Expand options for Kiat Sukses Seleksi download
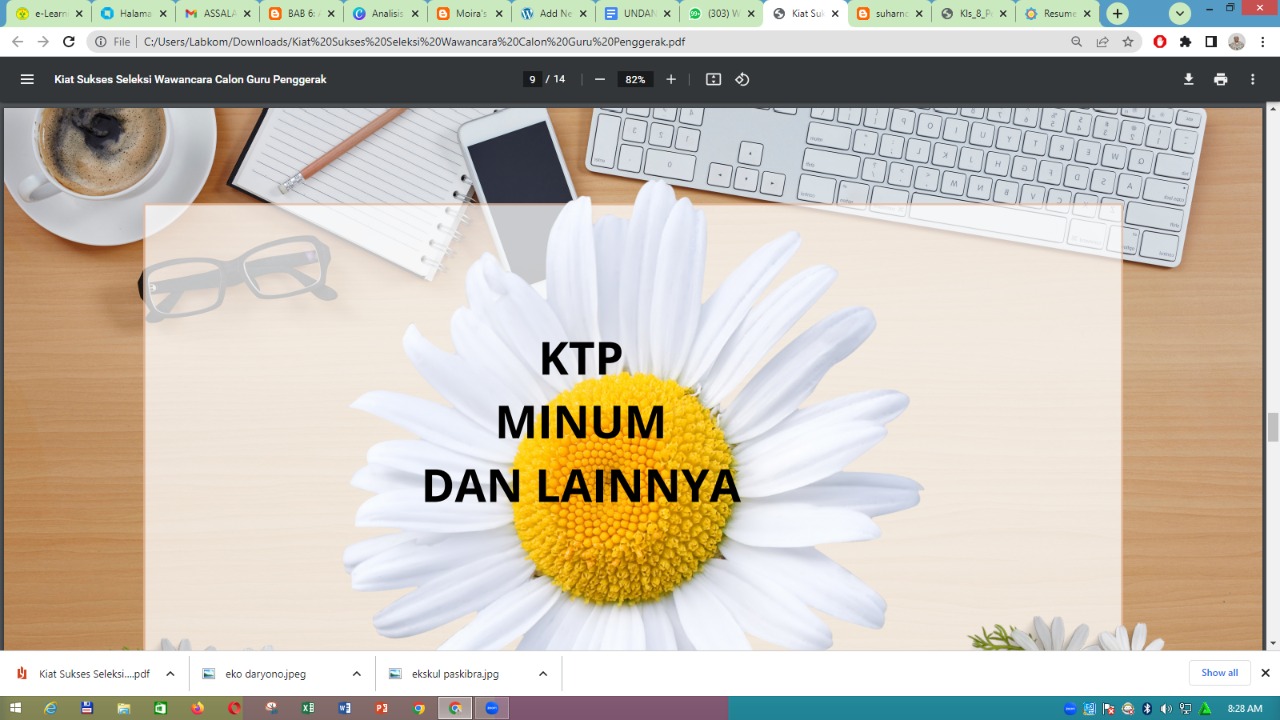Image resolution: width=1280 pixels, height=720 pixels. click(x=170, y=673)
